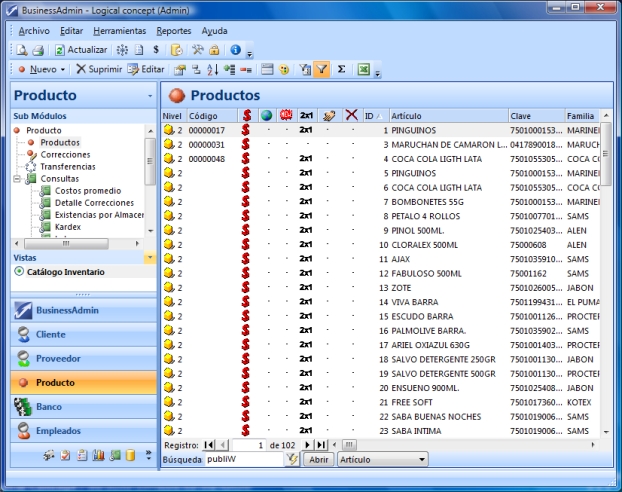
Task: Open the Herramientas menu
Action: [x=119, y=31]
